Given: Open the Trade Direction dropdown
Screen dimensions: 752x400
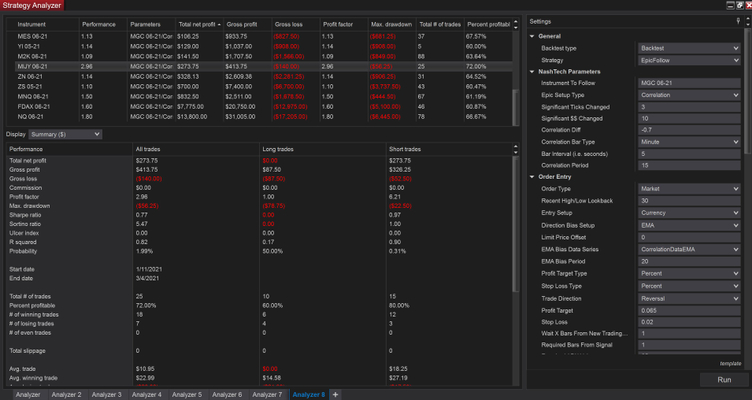Looking at the screenshot, I should click(688, 298).
